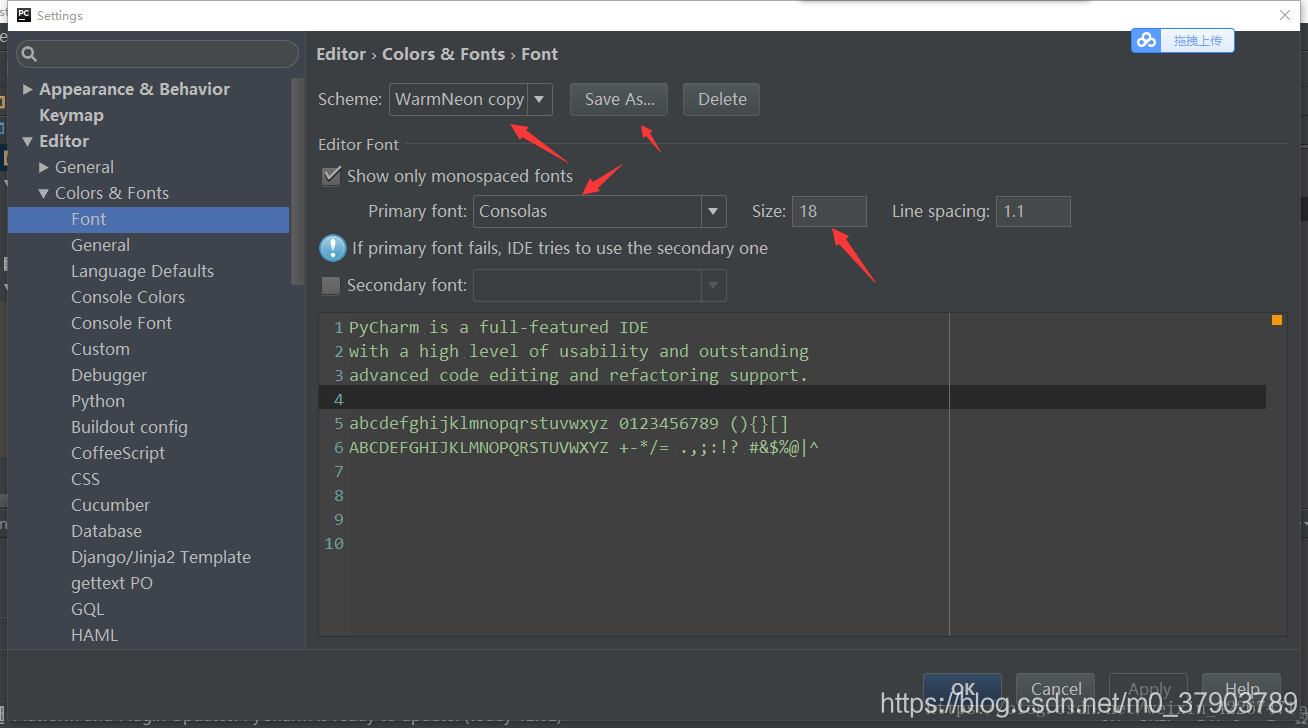This screenshot has width=1308, height=728.
Task: Open the Secondary font dropdown arrow
Action: click(713, 286)
